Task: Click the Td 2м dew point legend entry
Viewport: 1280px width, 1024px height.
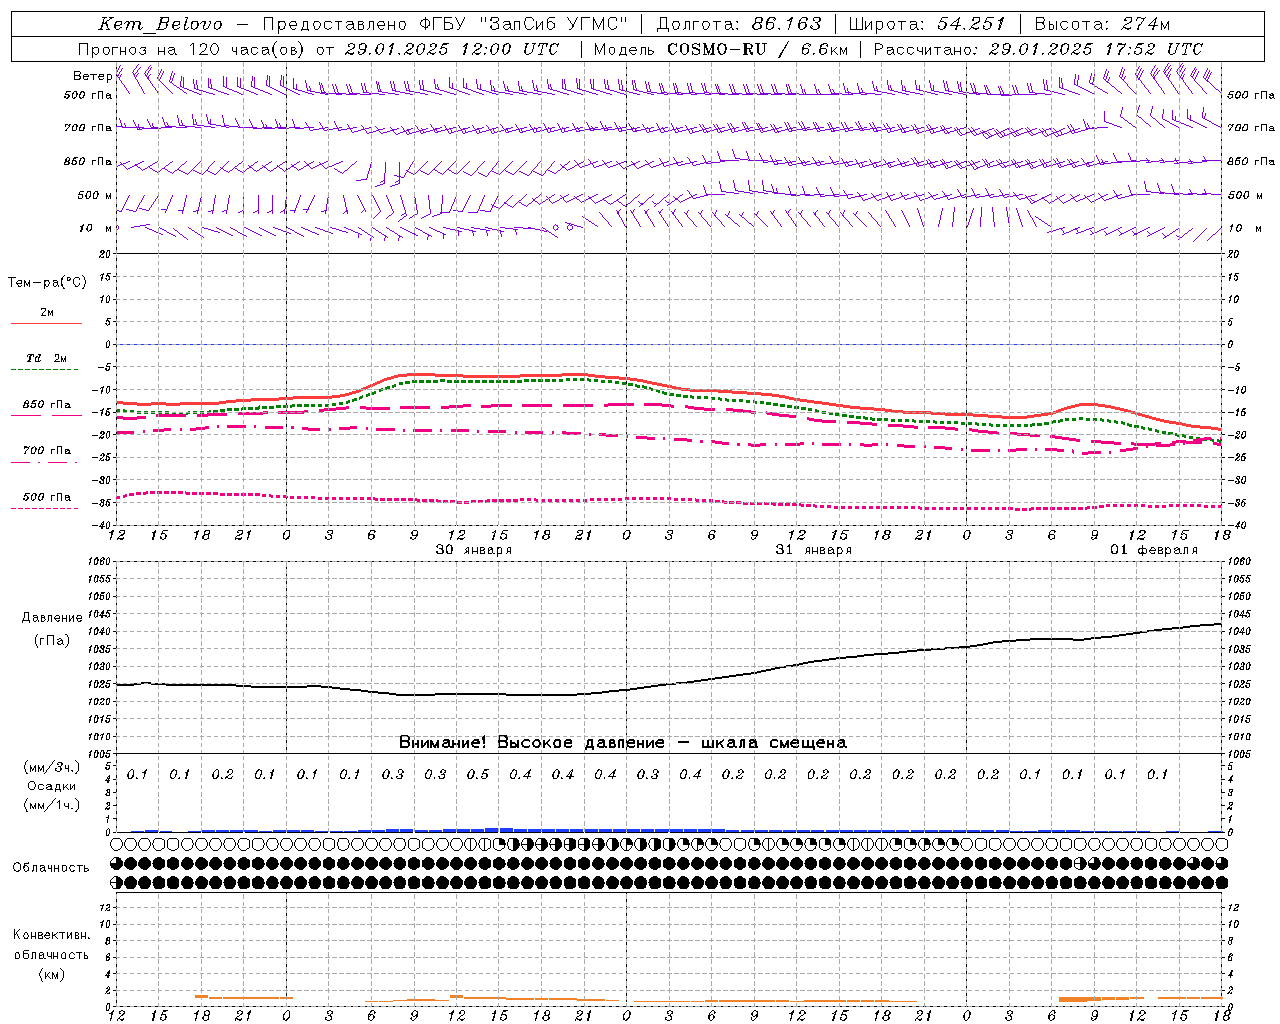Action: 46,358
